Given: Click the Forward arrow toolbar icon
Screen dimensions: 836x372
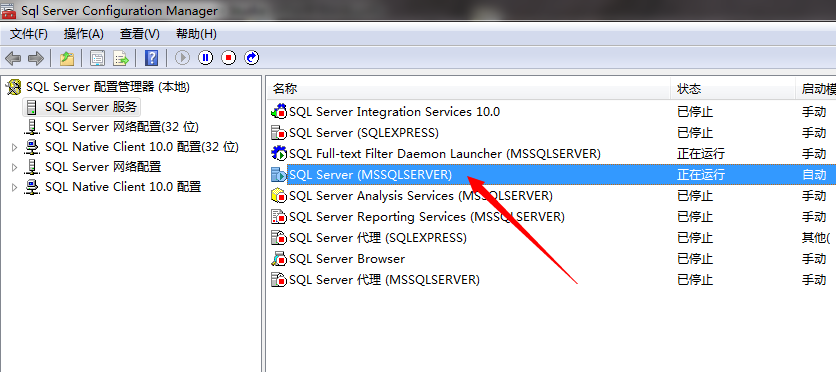Looking at the screenshot, I should (36, 58).
